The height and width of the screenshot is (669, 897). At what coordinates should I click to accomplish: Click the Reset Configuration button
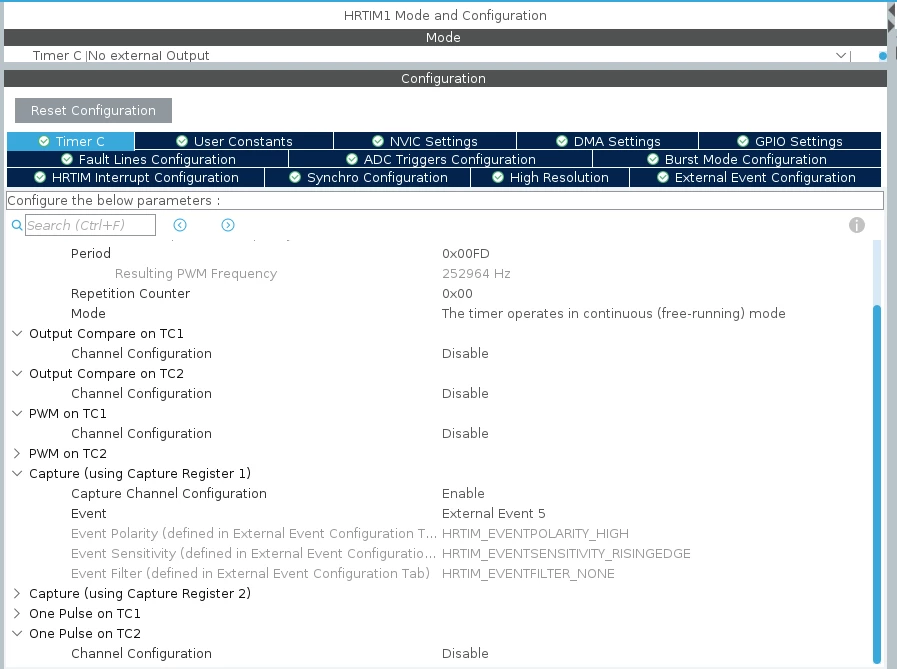click(x=93, y=110)
